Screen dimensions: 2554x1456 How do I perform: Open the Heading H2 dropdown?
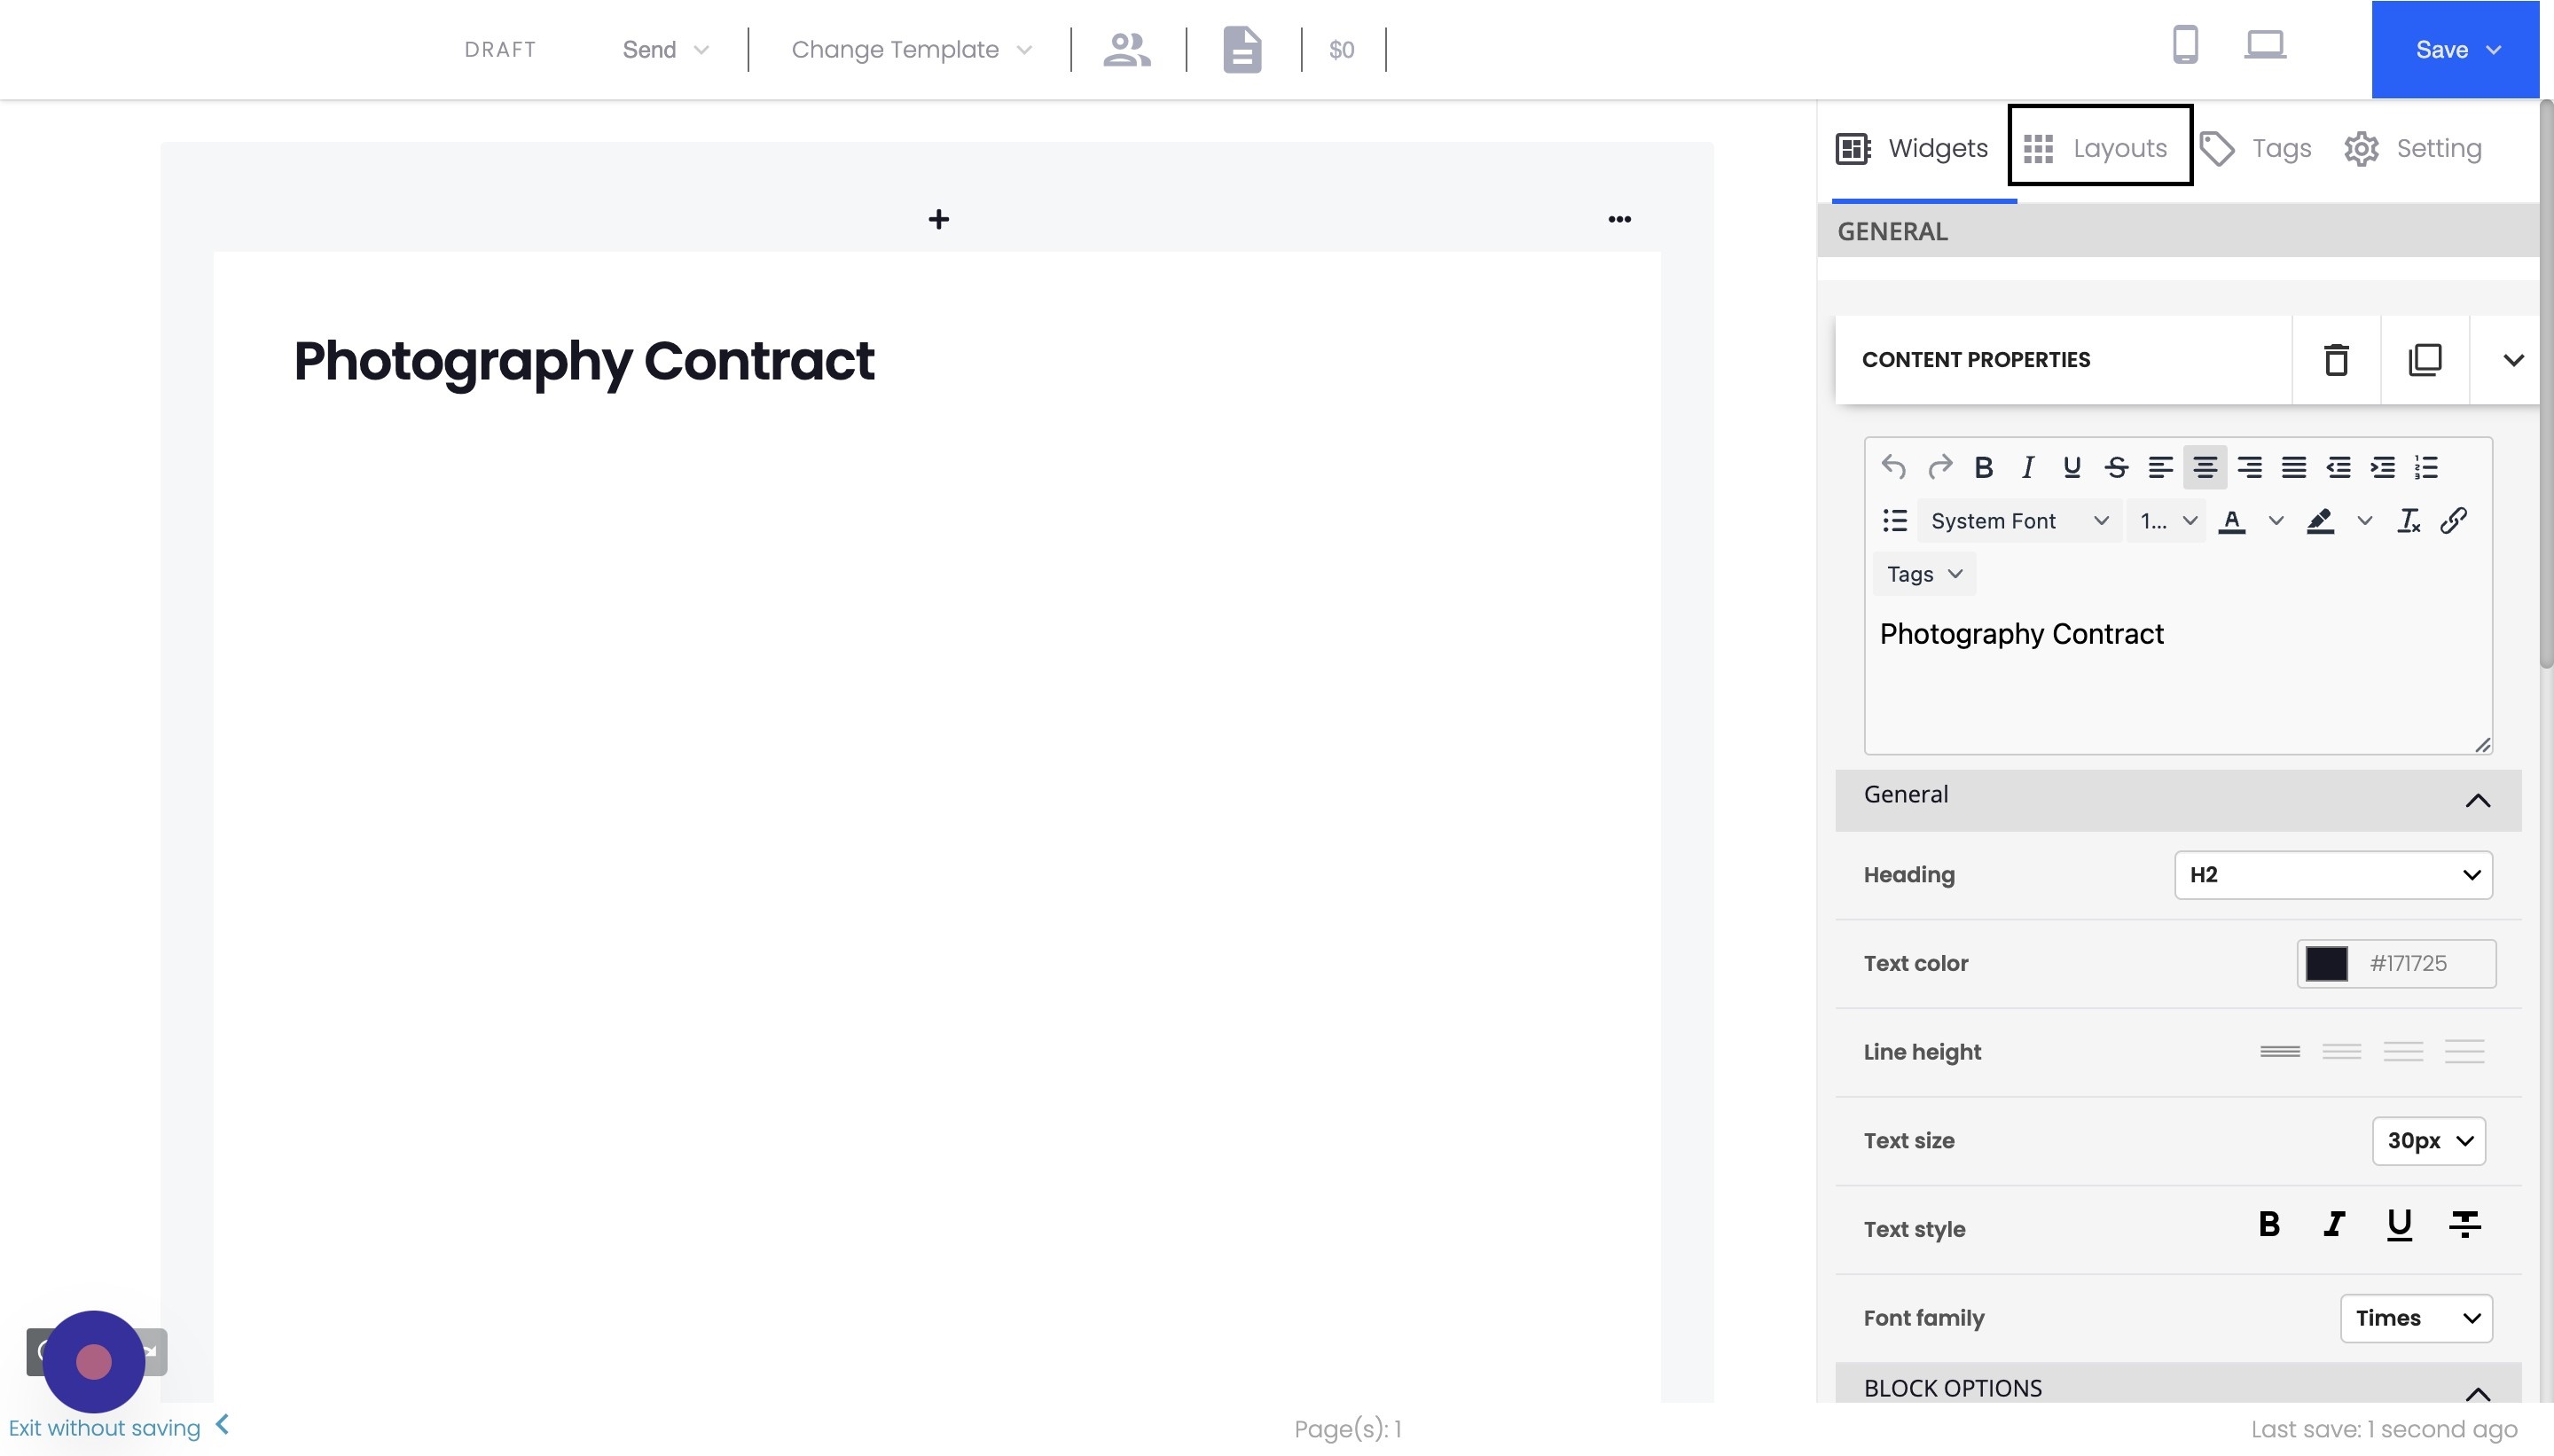click(2333, 875)
